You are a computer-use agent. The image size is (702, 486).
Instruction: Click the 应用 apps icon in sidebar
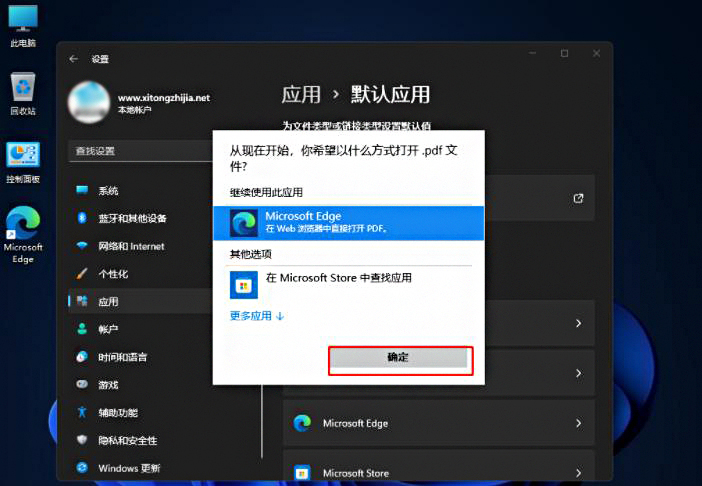pyautogui.click(x=82, y=301)
